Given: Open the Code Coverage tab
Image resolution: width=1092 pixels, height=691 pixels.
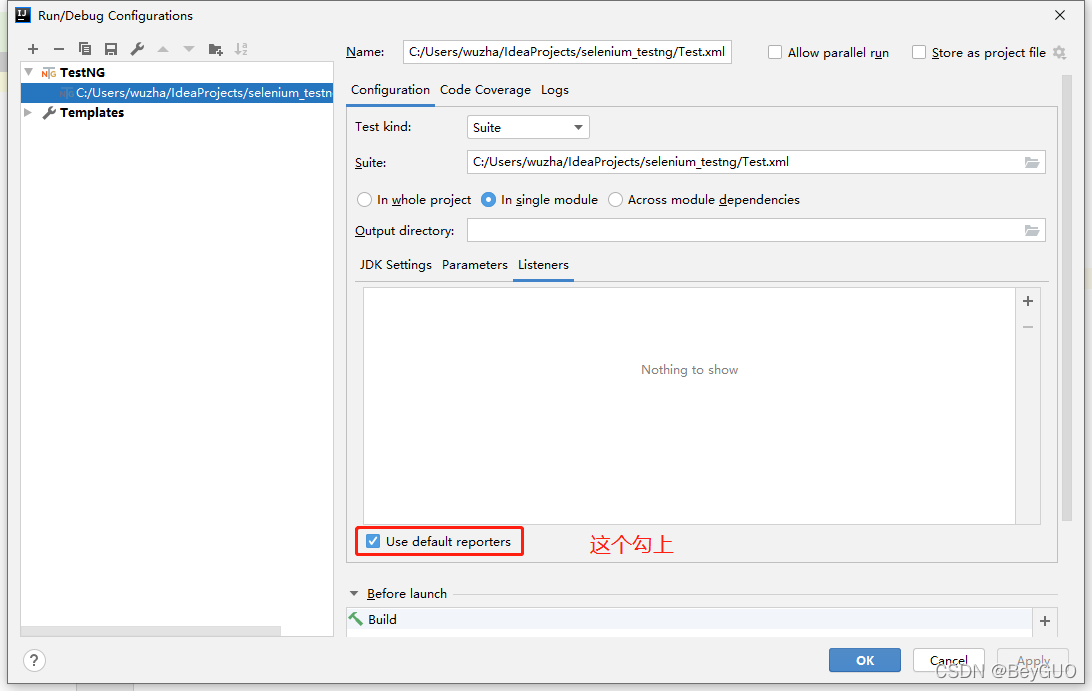Looking at the screenshot, I should pyautogui.click(x=485, y=90).
